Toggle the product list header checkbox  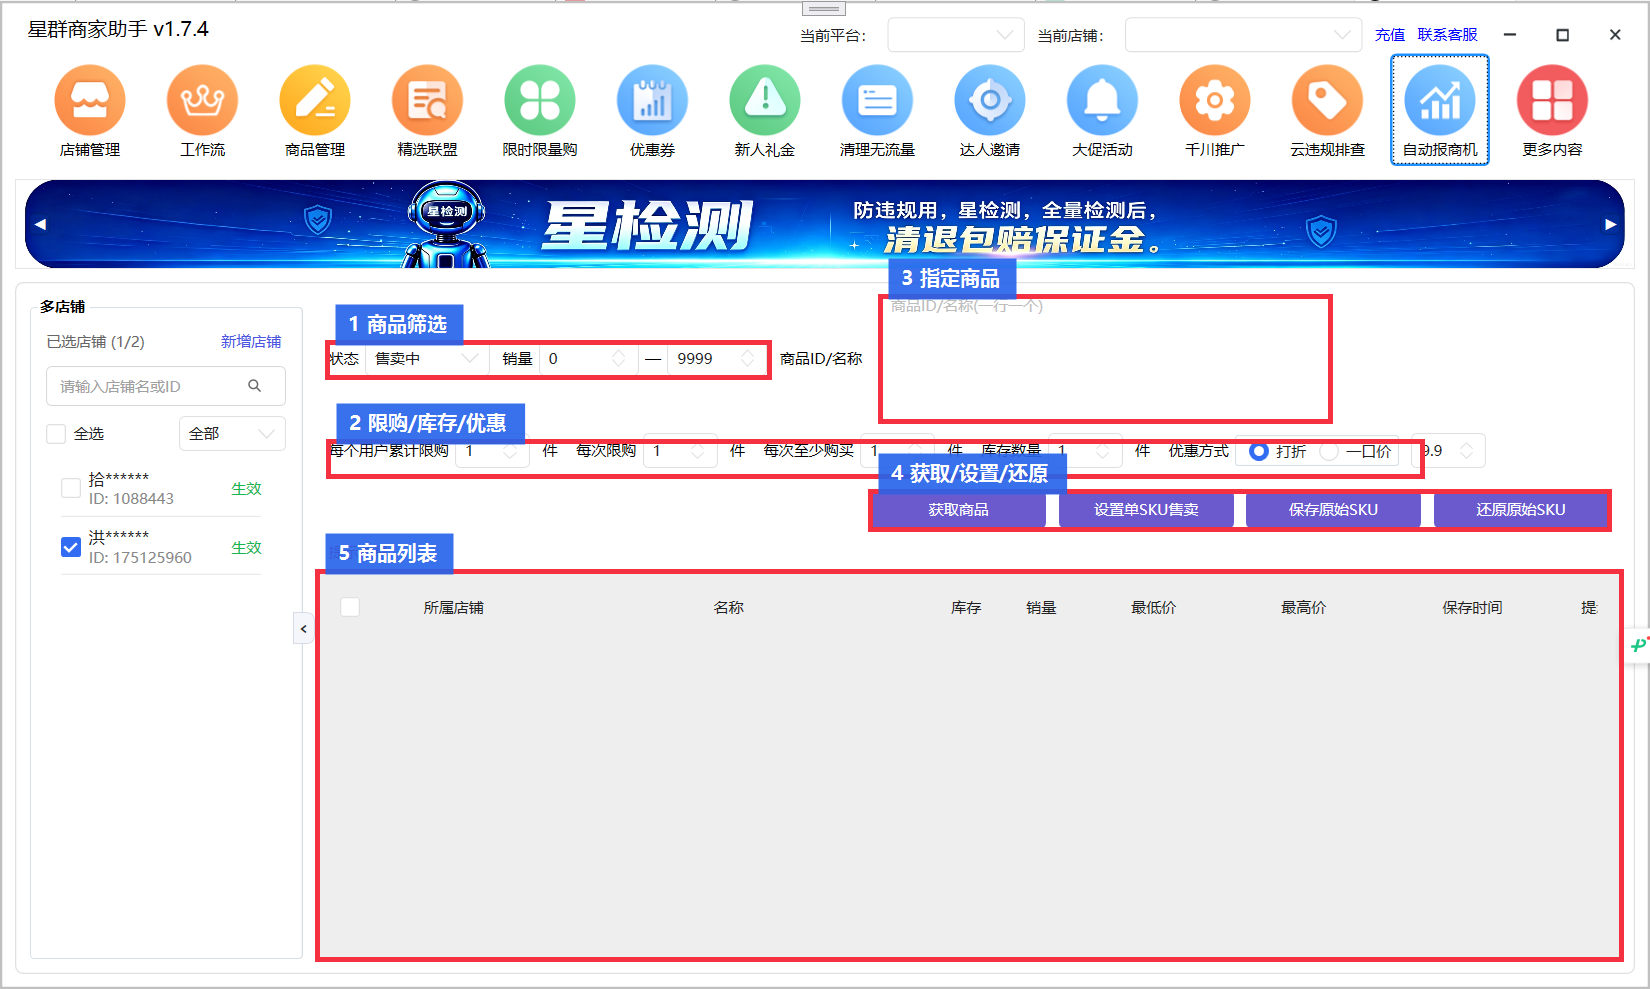coord(350,607)
